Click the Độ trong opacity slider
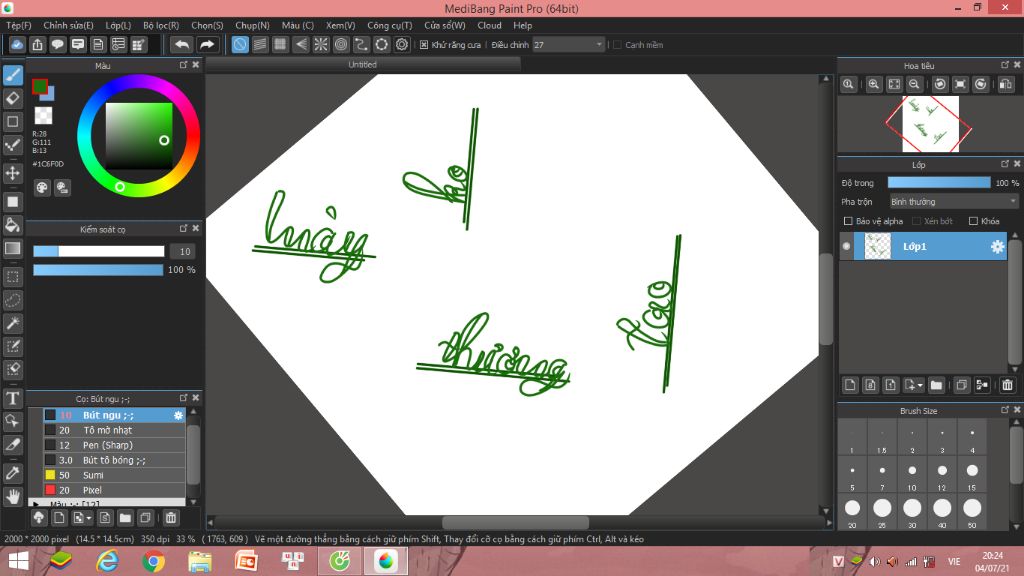 coord(938,183)
